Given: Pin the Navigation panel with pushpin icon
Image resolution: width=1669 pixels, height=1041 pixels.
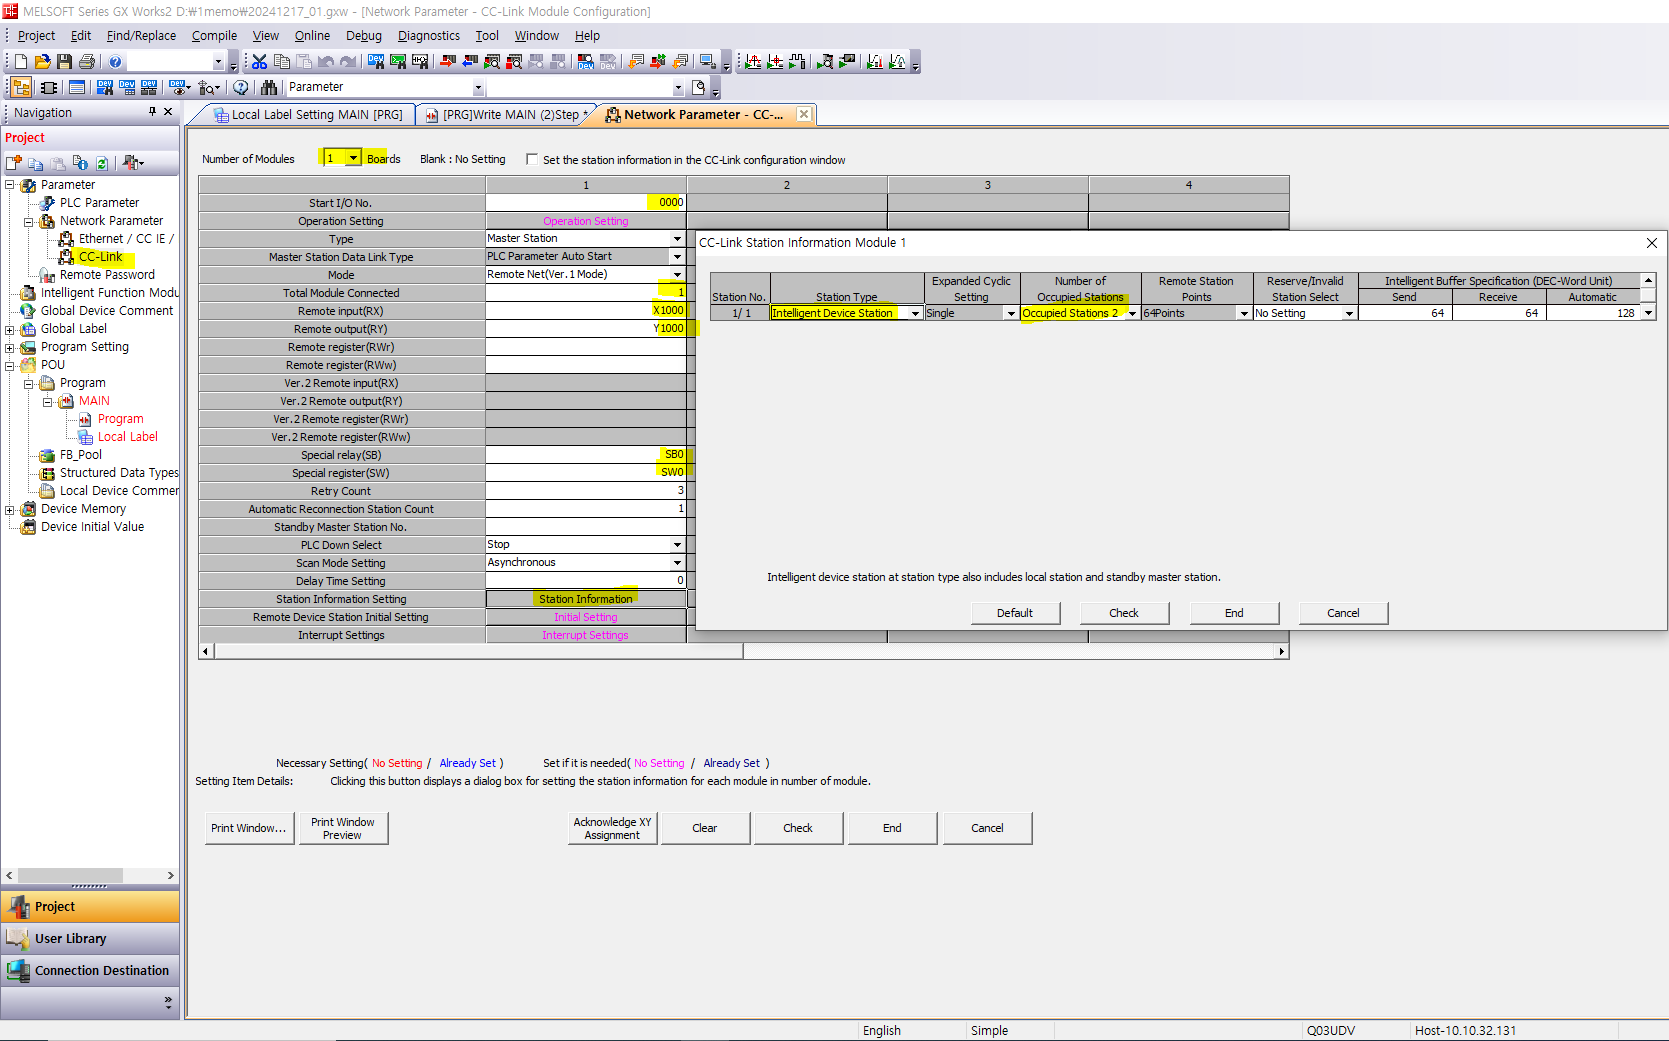Looking at the screenshot, I should [152, 112].
